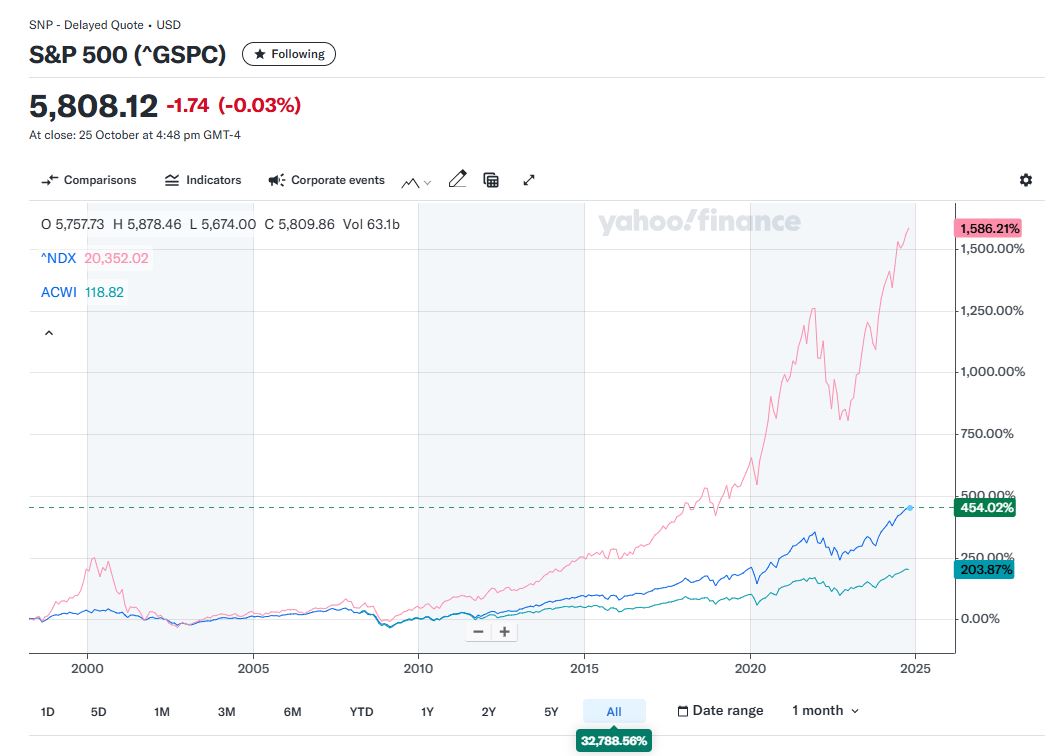Open the chart settings gear icon

tap(1025, 180)
